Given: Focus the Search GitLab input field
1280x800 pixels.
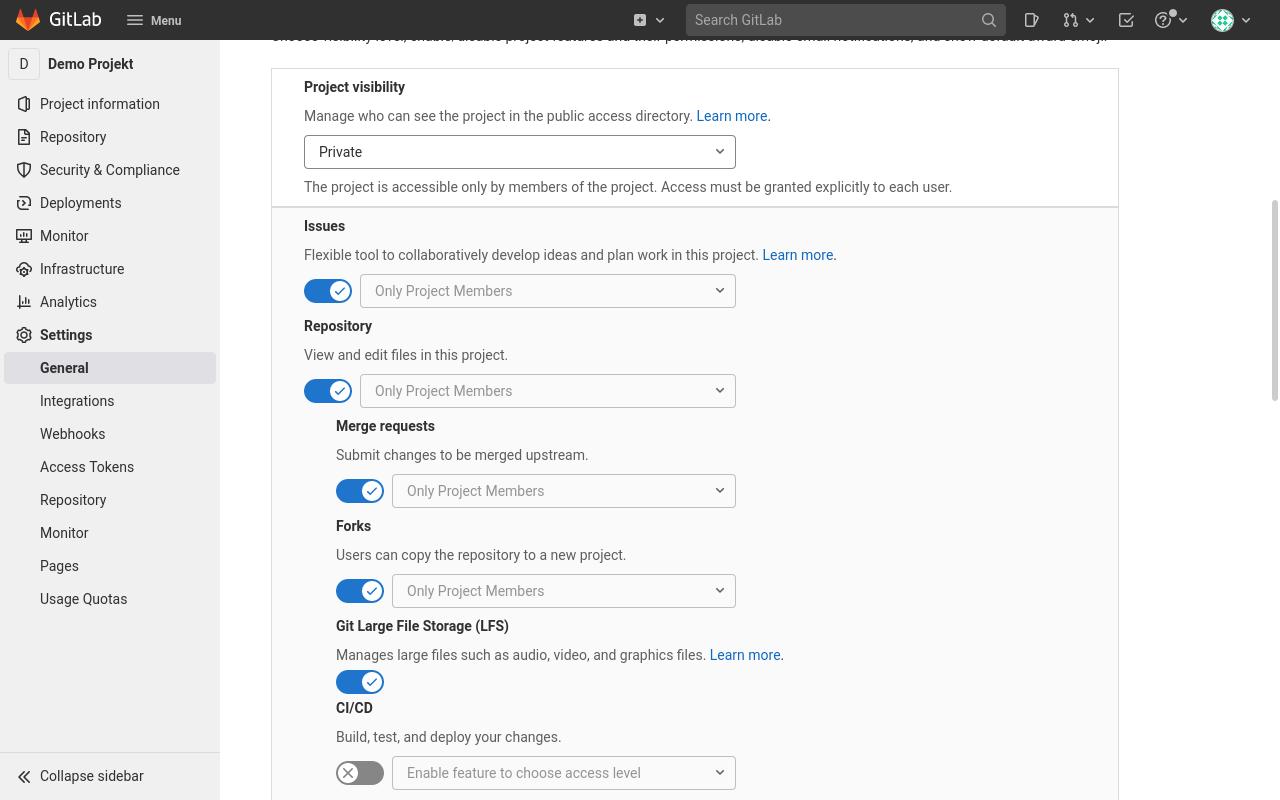Looking at the screenshot, I should [830, 20].
